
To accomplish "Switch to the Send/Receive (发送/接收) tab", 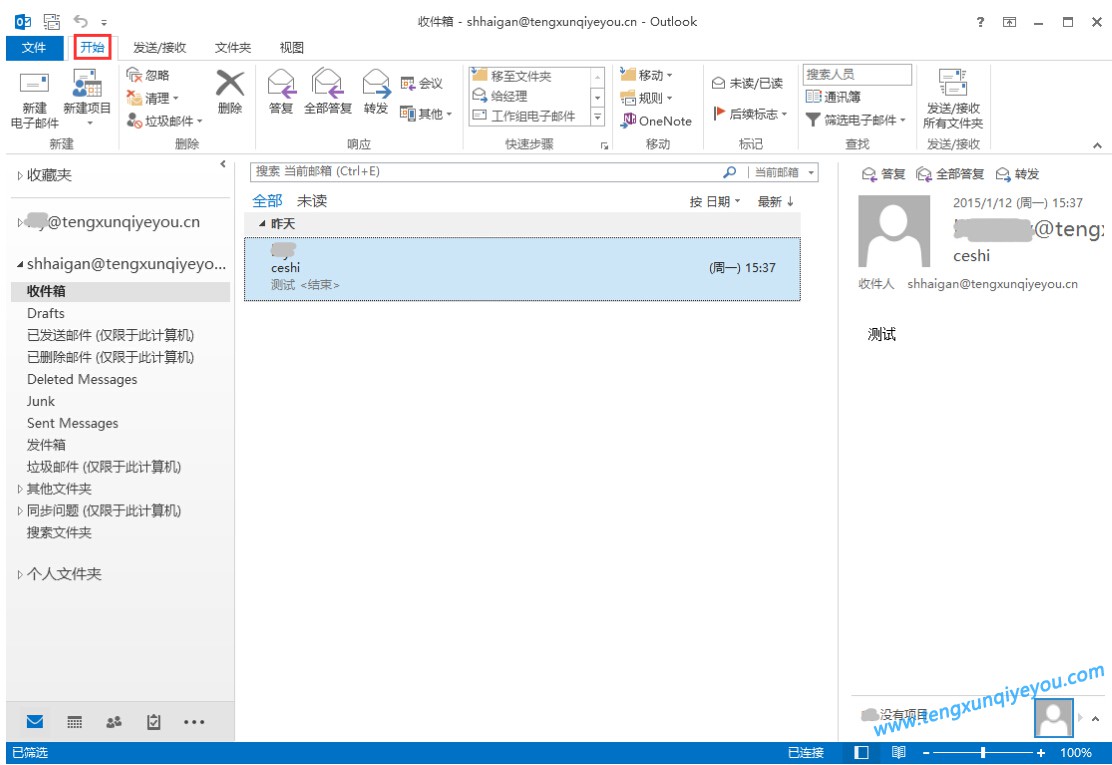I will pyautogui.click(x=160, y=48).
